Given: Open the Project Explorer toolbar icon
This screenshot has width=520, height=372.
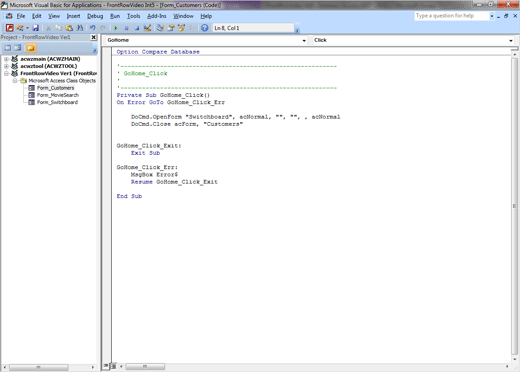Looking at the screenshot, I should (x=160, y=28).
